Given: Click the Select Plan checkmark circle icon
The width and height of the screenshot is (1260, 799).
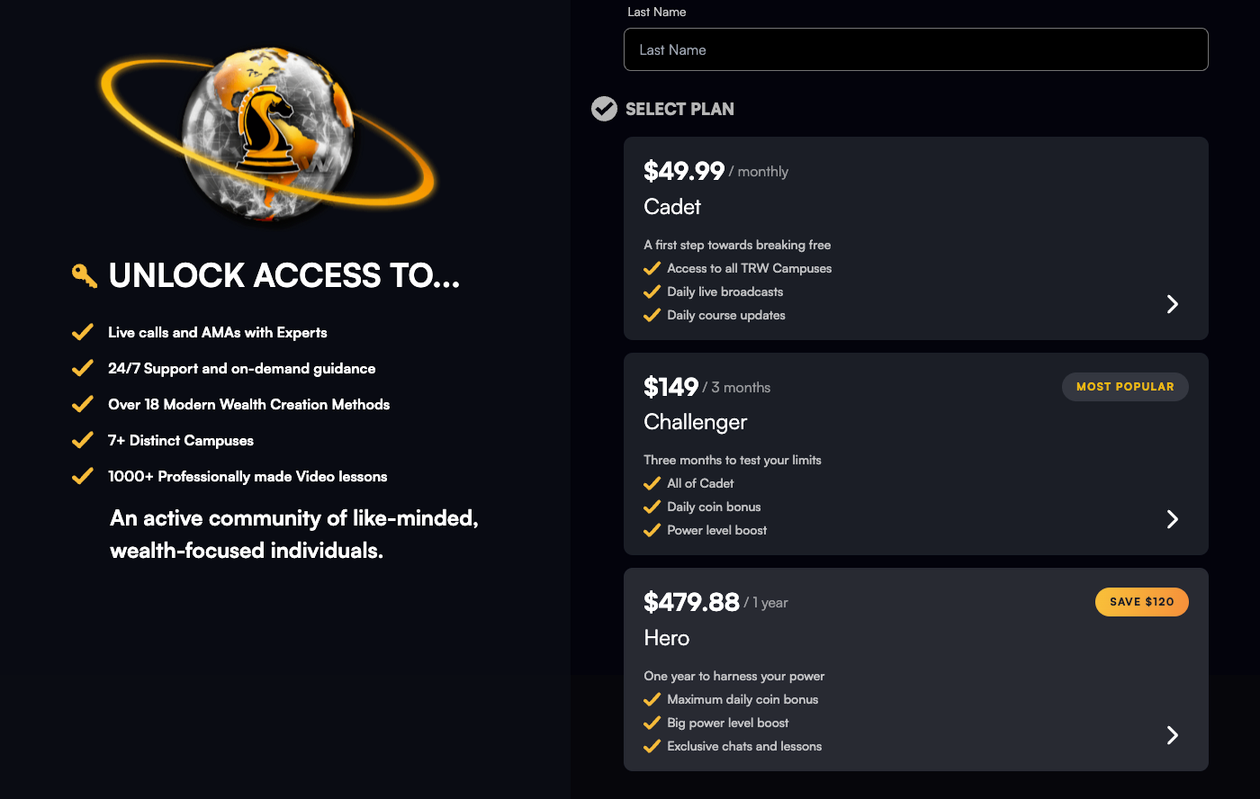Looking at the screenshot, I should click(604, 109).
